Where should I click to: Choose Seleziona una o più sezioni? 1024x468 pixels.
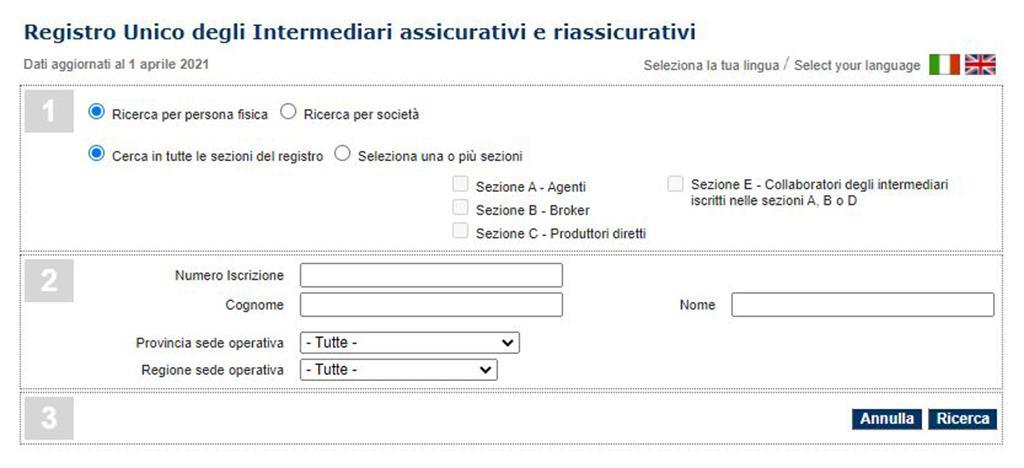tap(342, 155)
